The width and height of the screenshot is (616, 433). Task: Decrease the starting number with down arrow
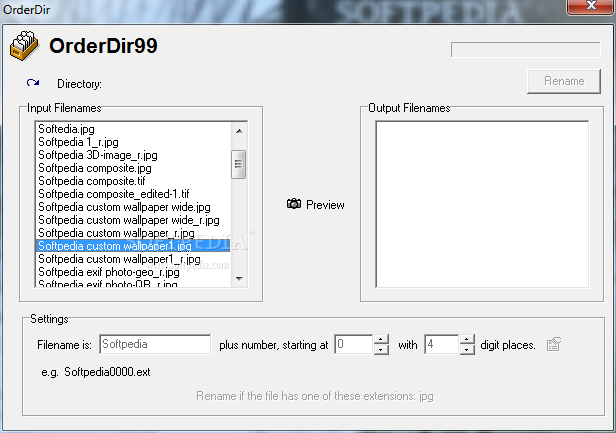(381, 349)
